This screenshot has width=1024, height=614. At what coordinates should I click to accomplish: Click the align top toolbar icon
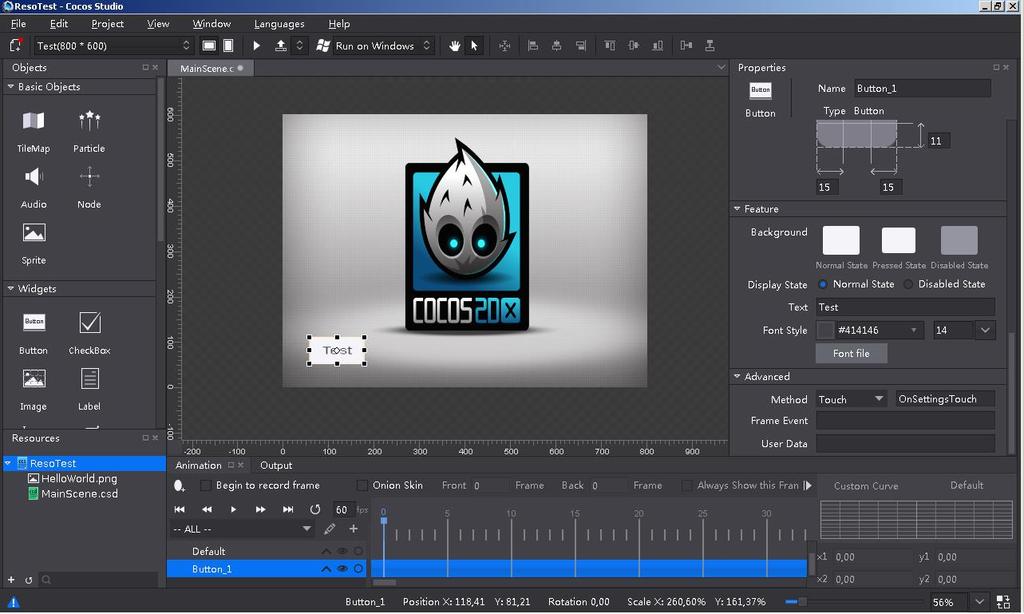pos(609,46)
